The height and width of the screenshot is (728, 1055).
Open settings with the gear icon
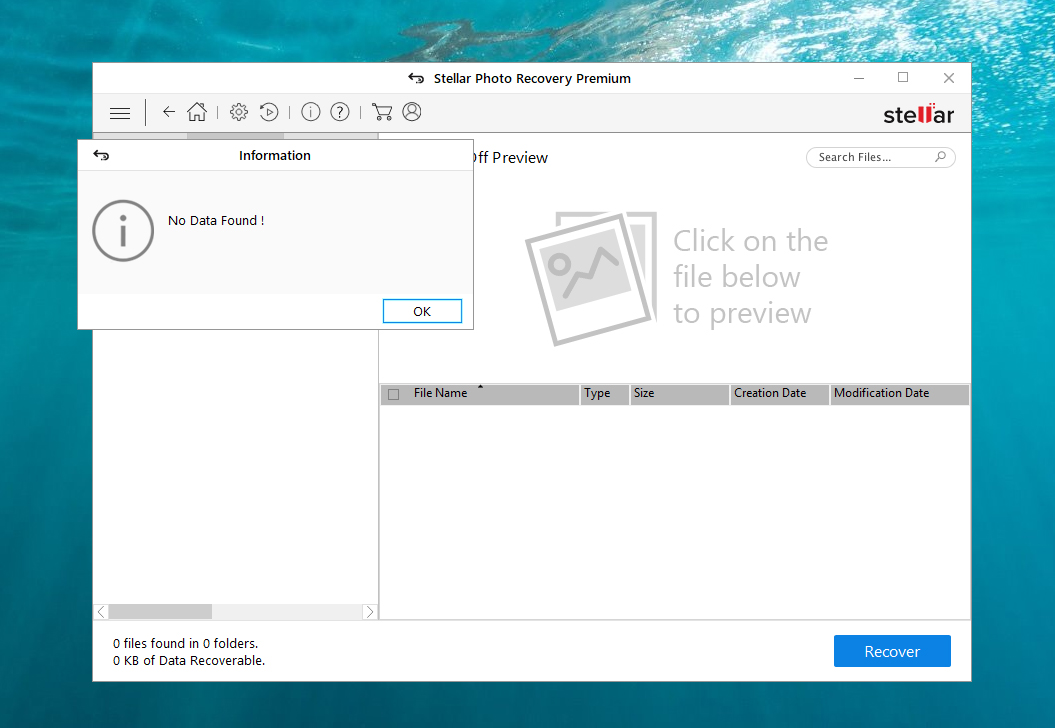click(239, 112)
